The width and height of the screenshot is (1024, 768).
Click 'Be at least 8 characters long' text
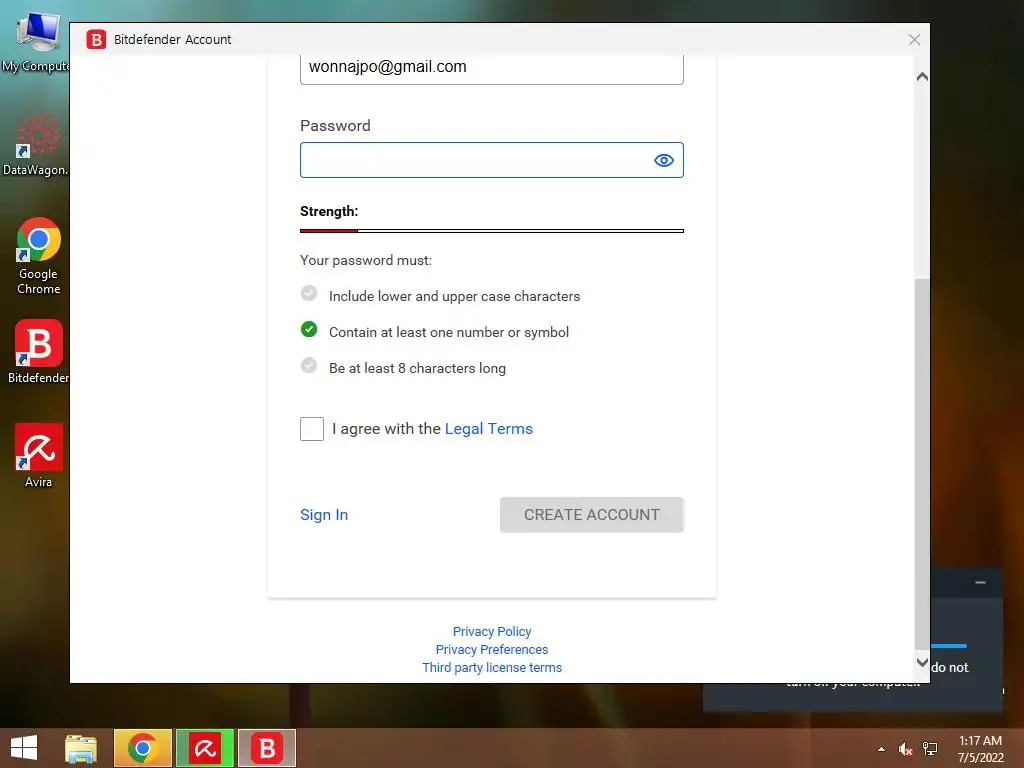417,368
